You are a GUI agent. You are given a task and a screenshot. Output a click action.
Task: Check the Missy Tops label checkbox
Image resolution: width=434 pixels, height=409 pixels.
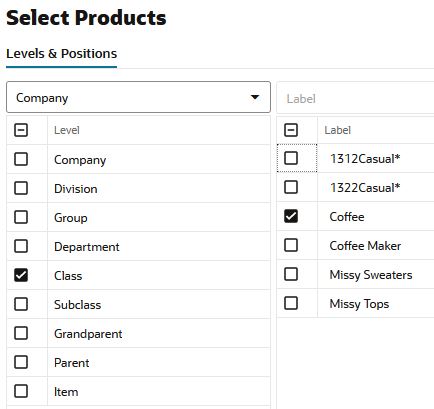click(x=291, y=303)
